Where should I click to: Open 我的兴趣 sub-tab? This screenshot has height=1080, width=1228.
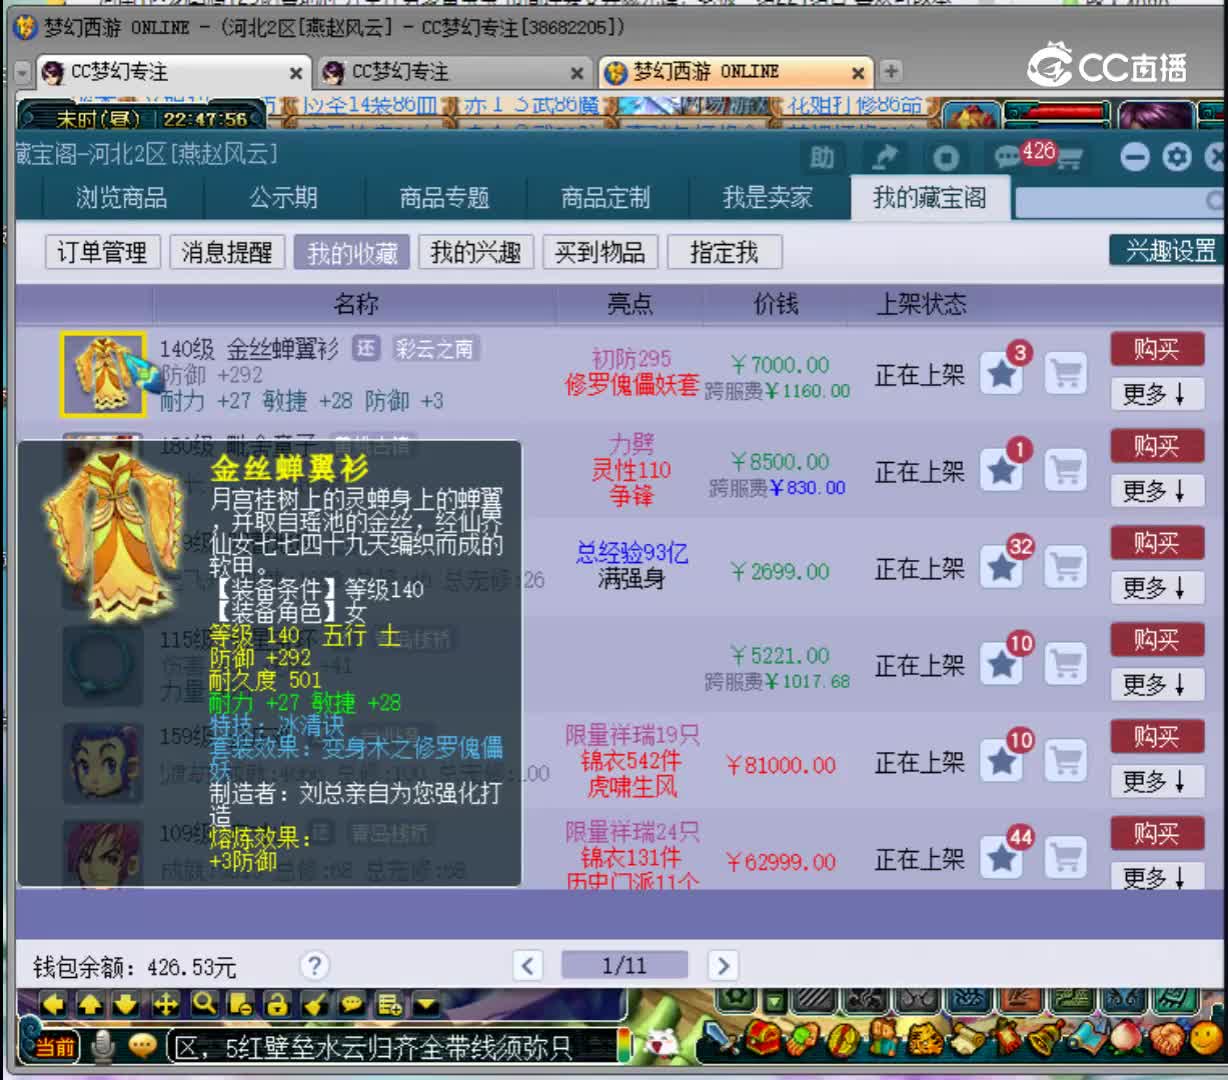click(476, 252)
